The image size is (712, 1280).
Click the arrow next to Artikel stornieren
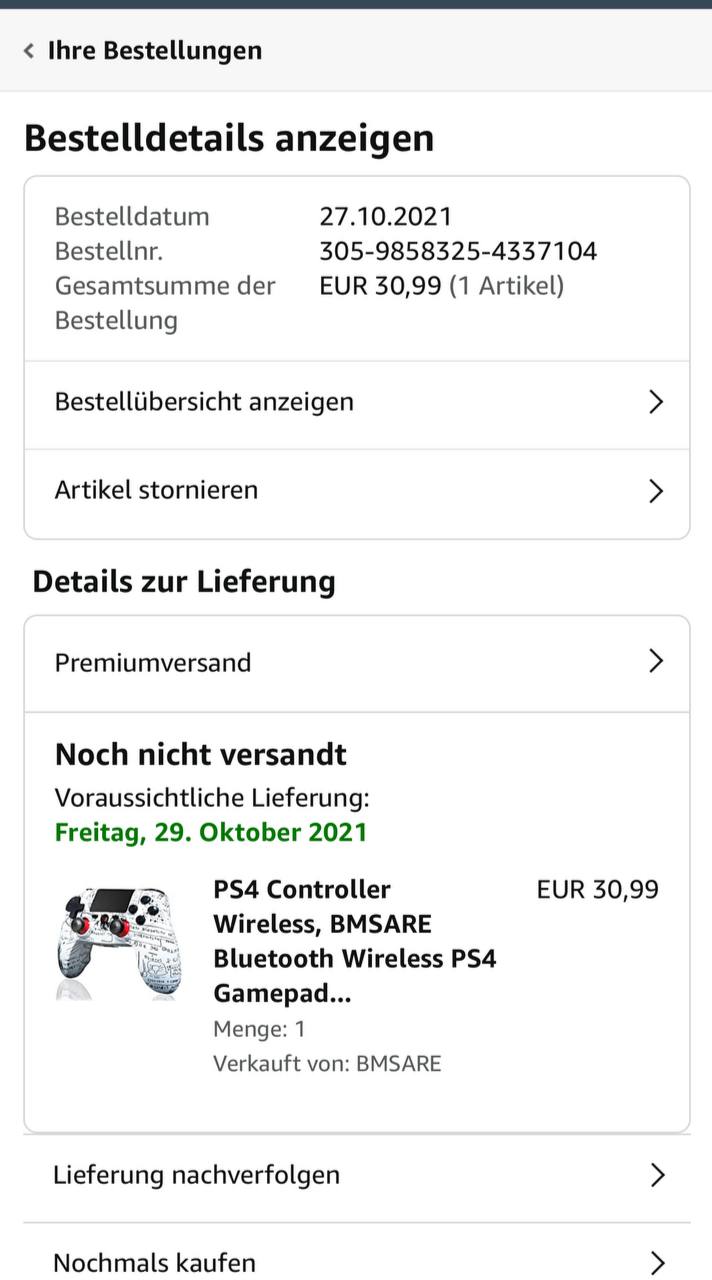pos(656,491)
